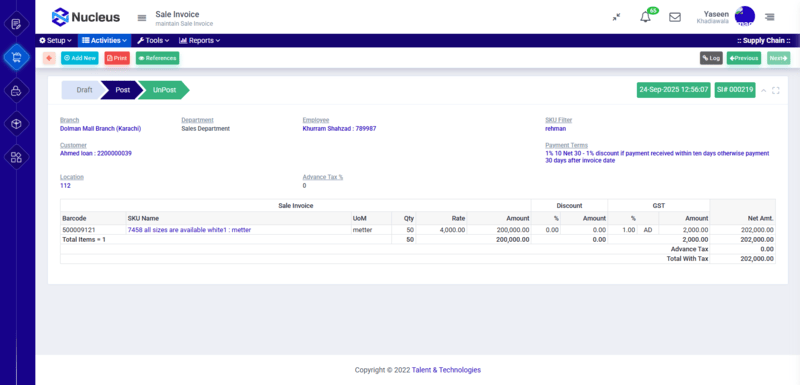Select the shopping cart sidebar icon
This screenshot has height=385, width=800.
click(x=16, y=57)
